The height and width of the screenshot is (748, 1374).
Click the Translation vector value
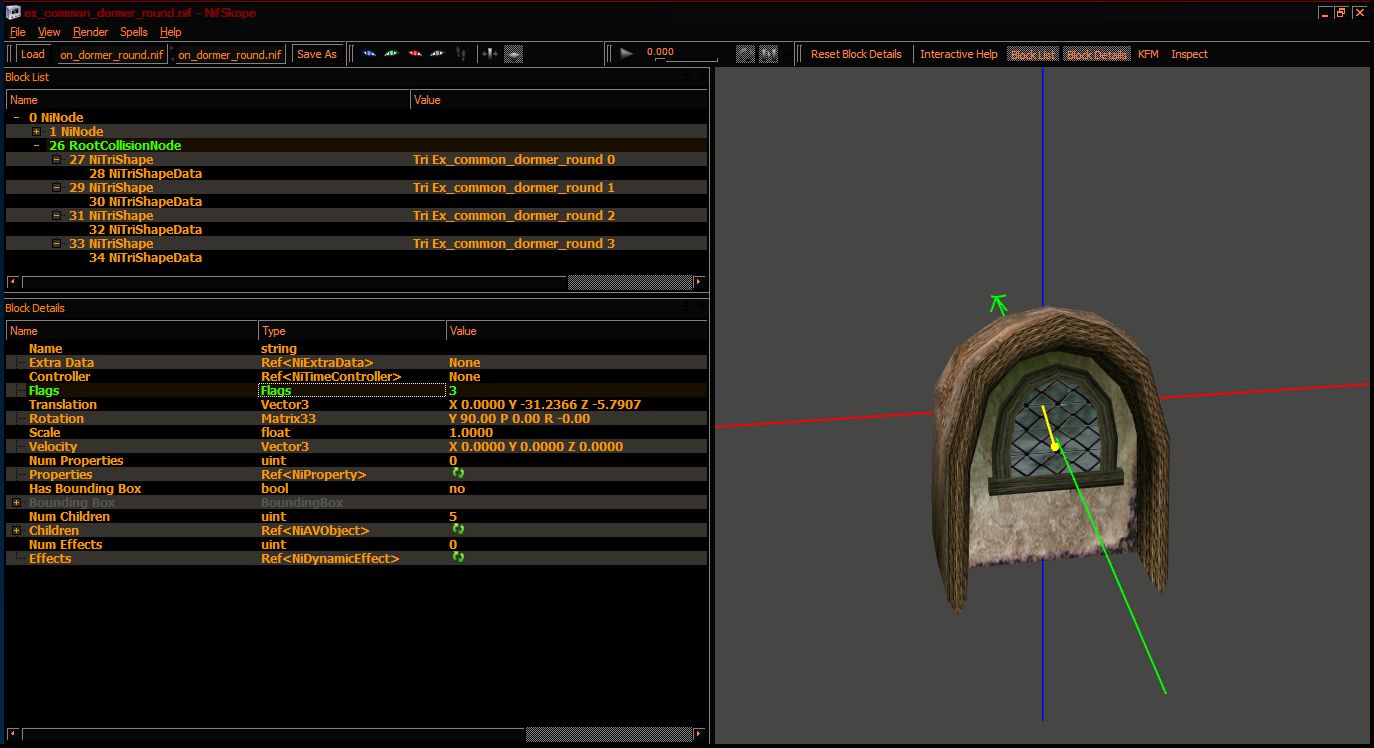544,405
